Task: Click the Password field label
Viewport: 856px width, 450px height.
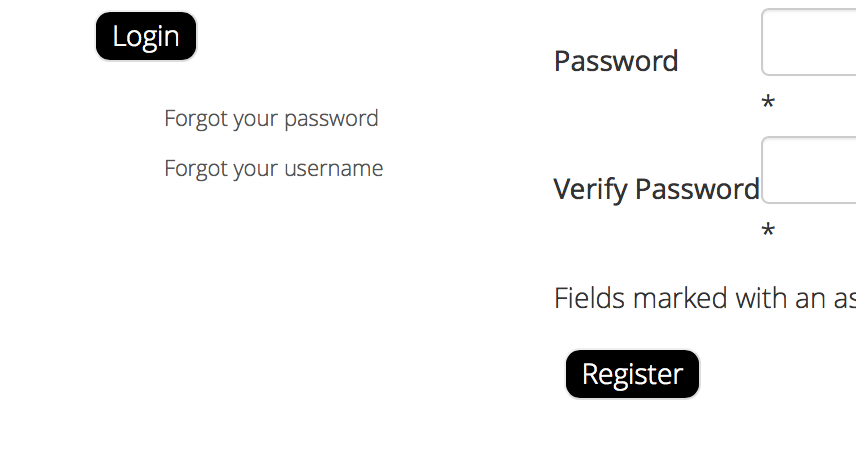Action: 616,61
